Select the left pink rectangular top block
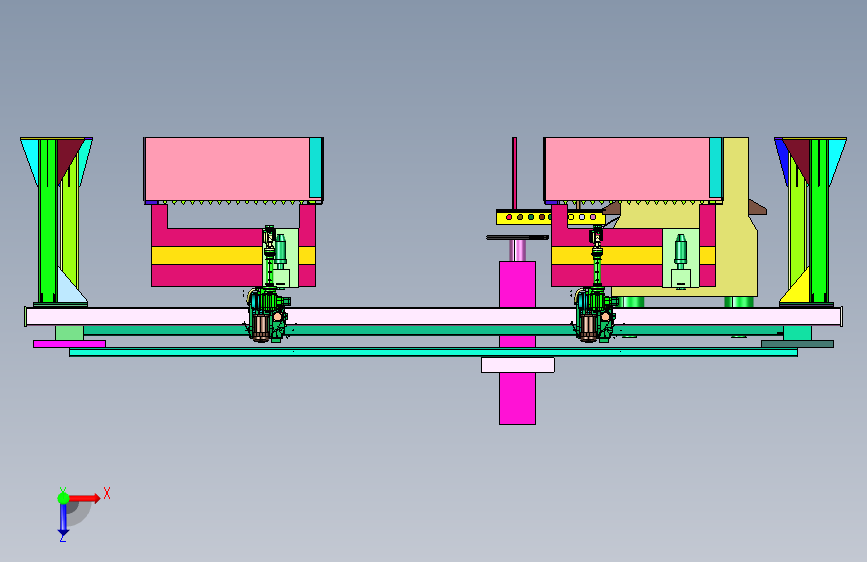The width and height of the screenshot is (867, 562). point(227,169)
